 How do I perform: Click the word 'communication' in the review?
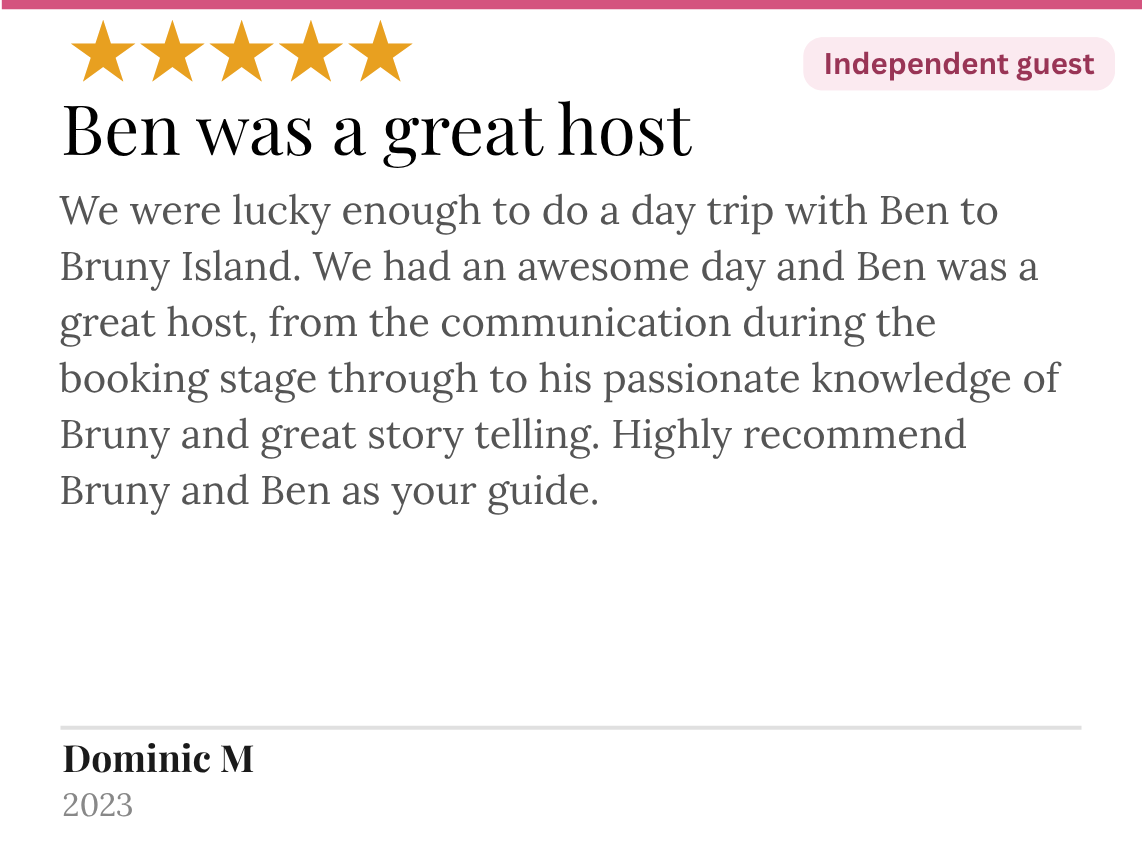click(586, 323)
